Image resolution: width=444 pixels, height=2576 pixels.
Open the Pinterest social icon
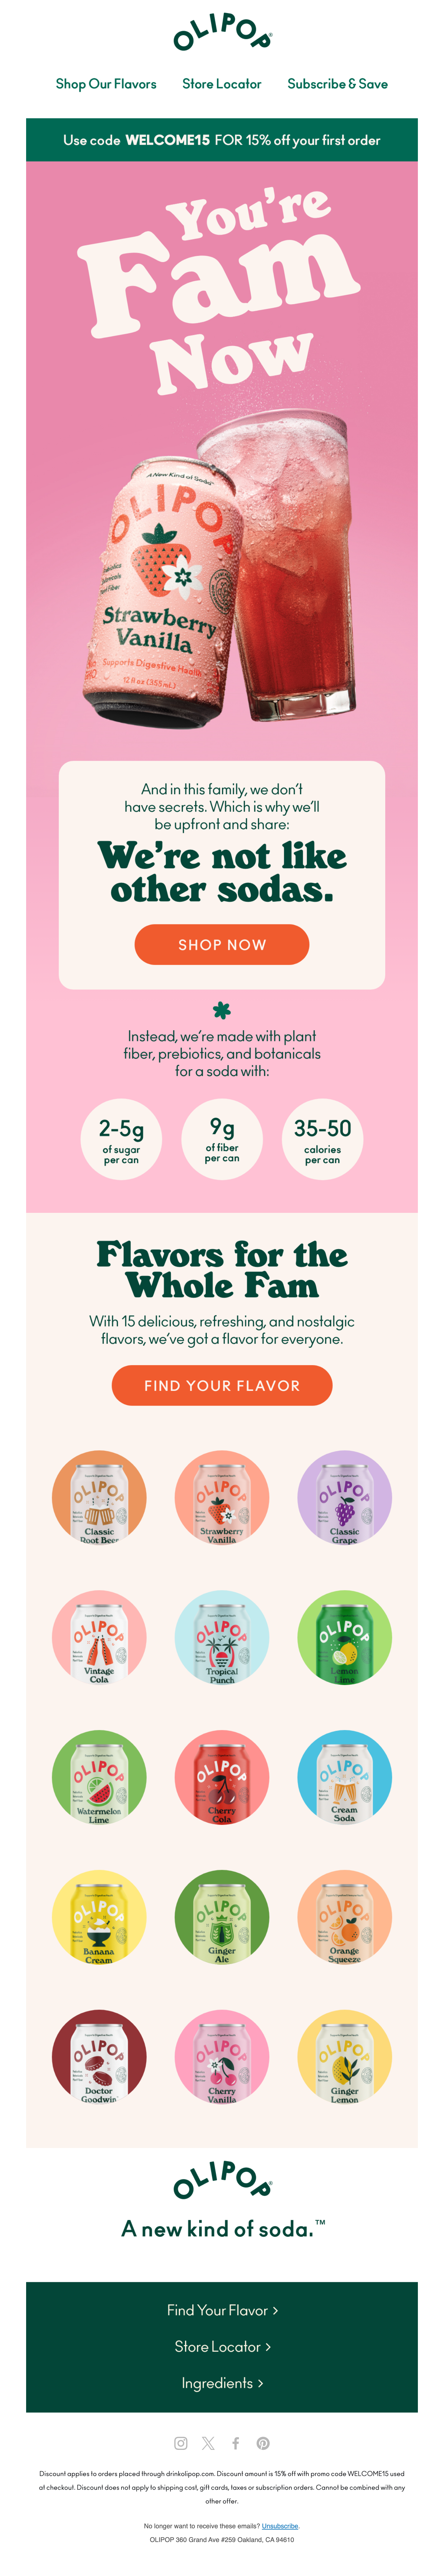263,2443
